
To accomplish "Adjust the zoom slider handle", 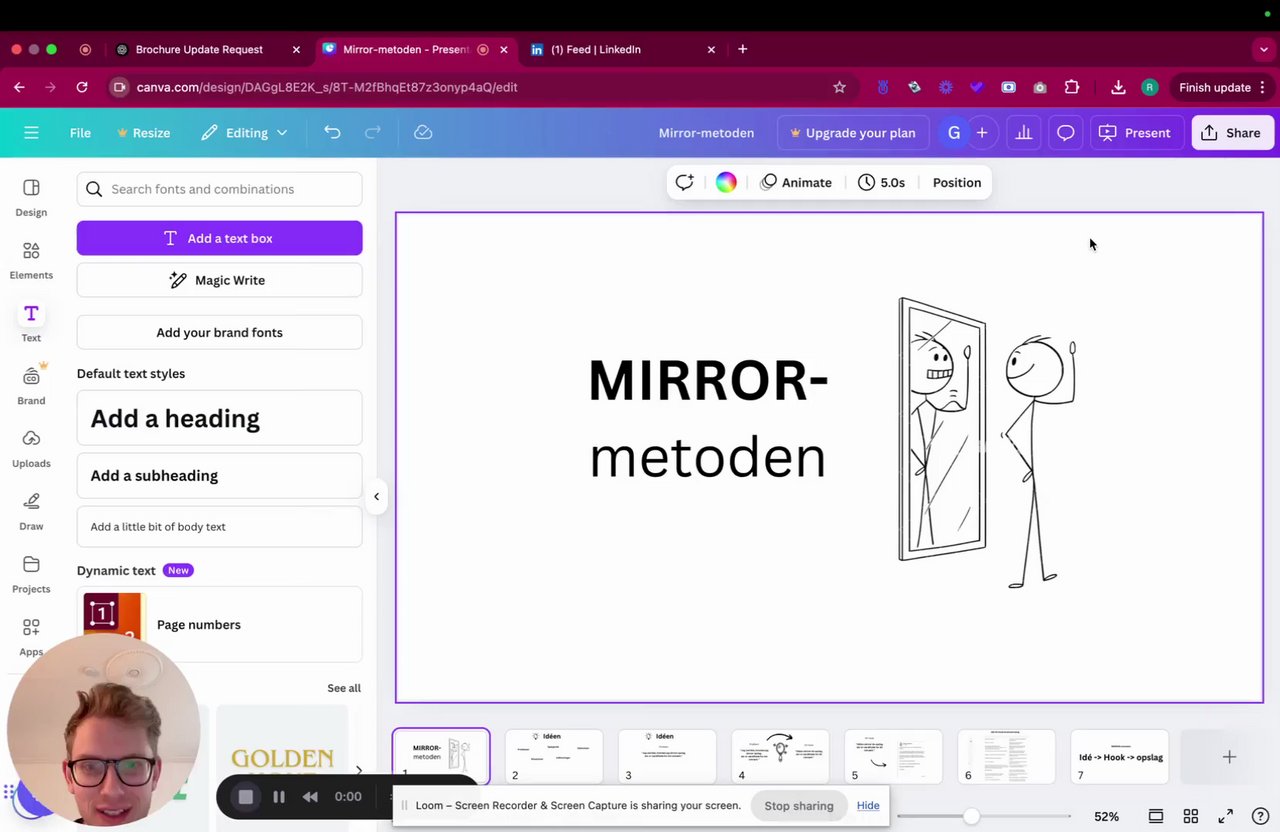I will 971,816.
